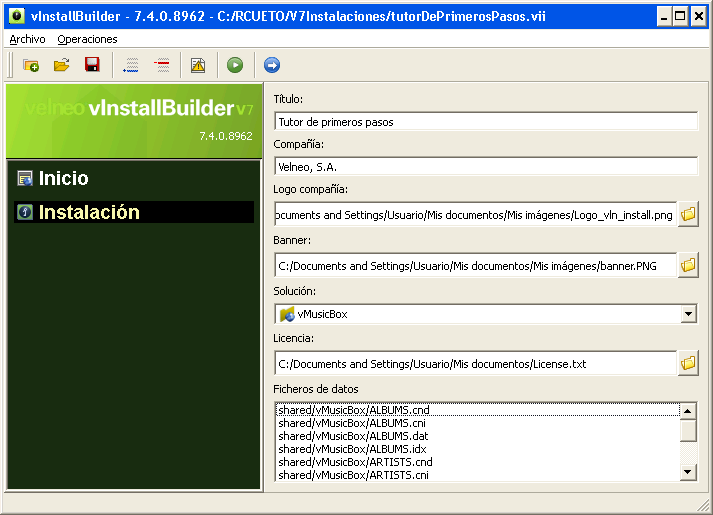Select shared/vMusicBox/ALBUMS.idx in list
Image resolution: width=713 pixels, height=515 pixels.
pos(477,449)
